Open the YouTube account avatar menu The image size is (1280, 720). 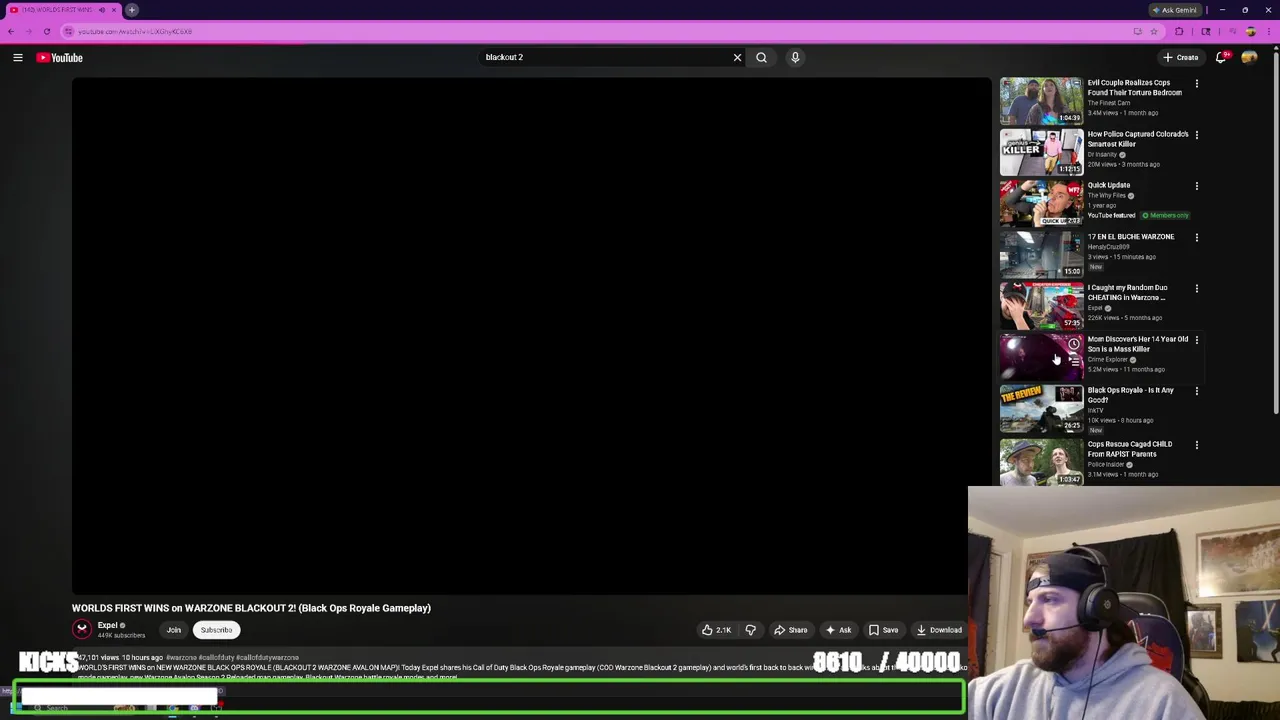[1249, 58]
